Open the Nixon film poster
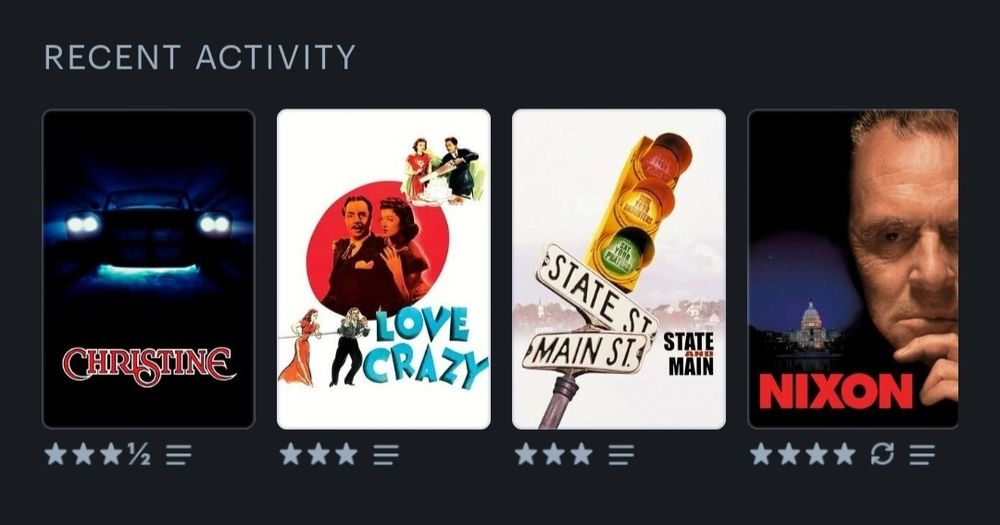The width and height of the screenshot is (1000, 525). 853,269
